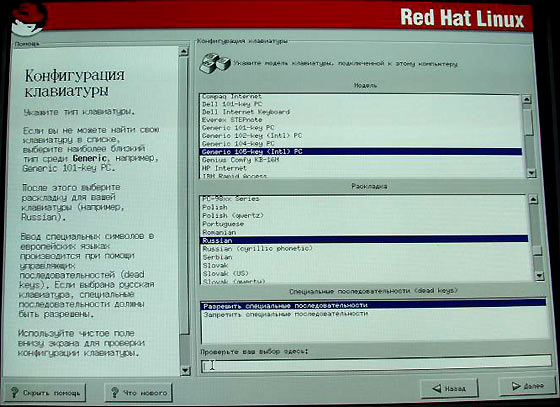
Task: Click layout list scroll up arrow
Action: [533, 199]
